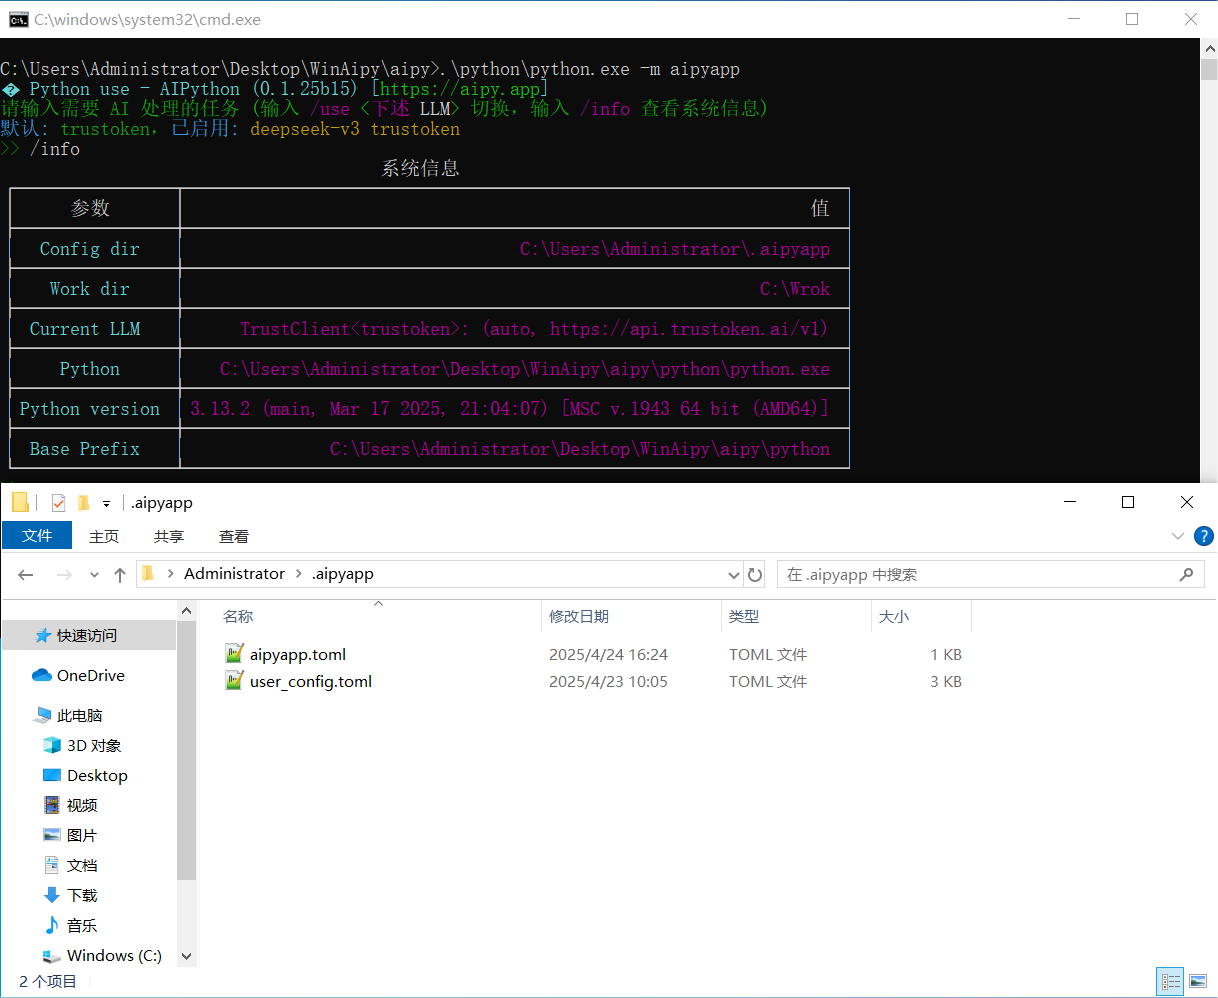Click the 此电脑 computer icon
Image resolution: width=1218 pixels, height=998 pixels.
42,715
